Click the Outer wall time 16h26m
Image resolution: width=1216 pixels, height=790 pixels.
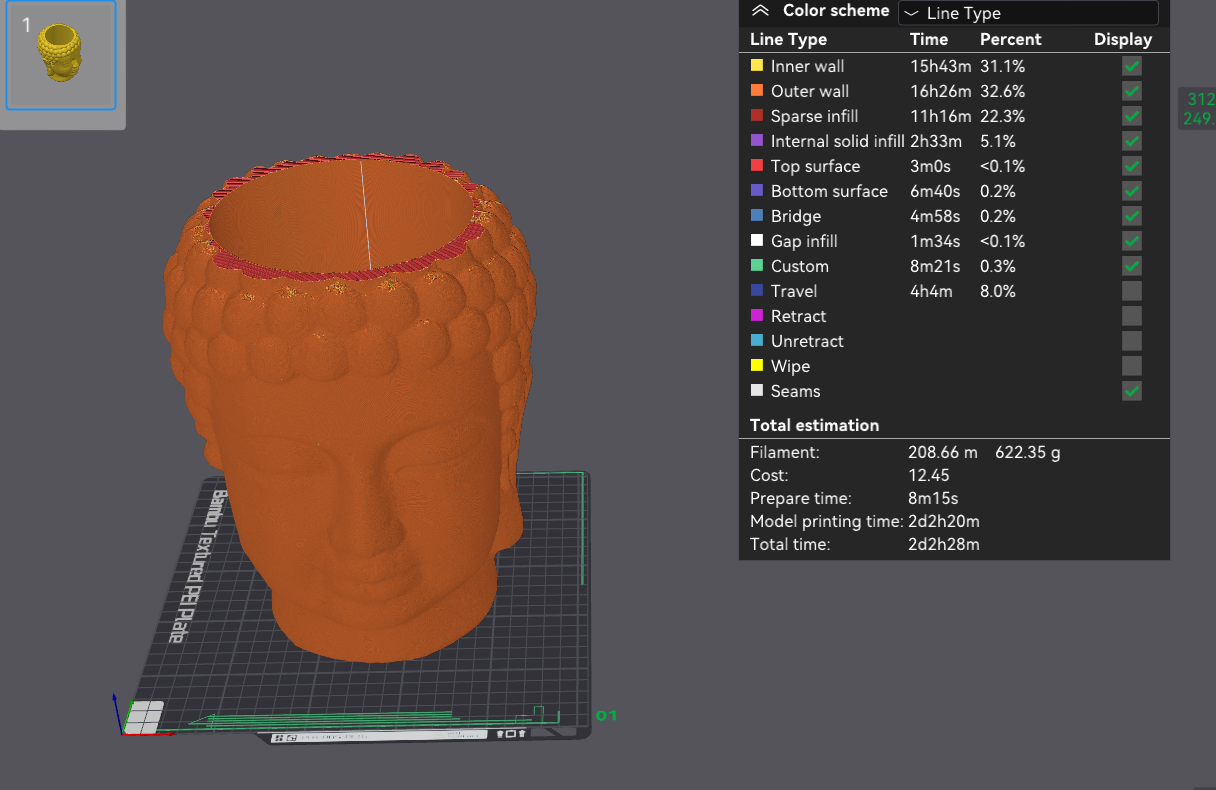click(x=940, y=91)
